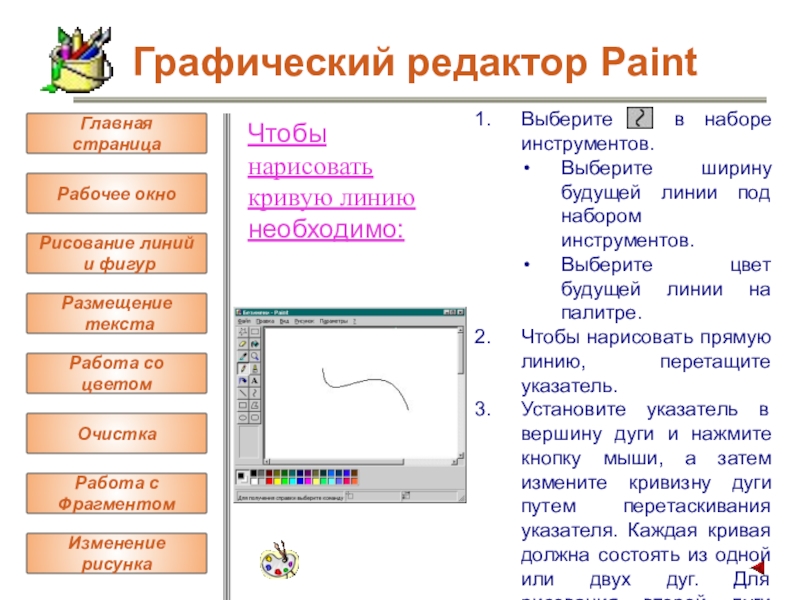
Task: Click the Paint canvas vertical scrollbar
Action: tap(460, 393)
